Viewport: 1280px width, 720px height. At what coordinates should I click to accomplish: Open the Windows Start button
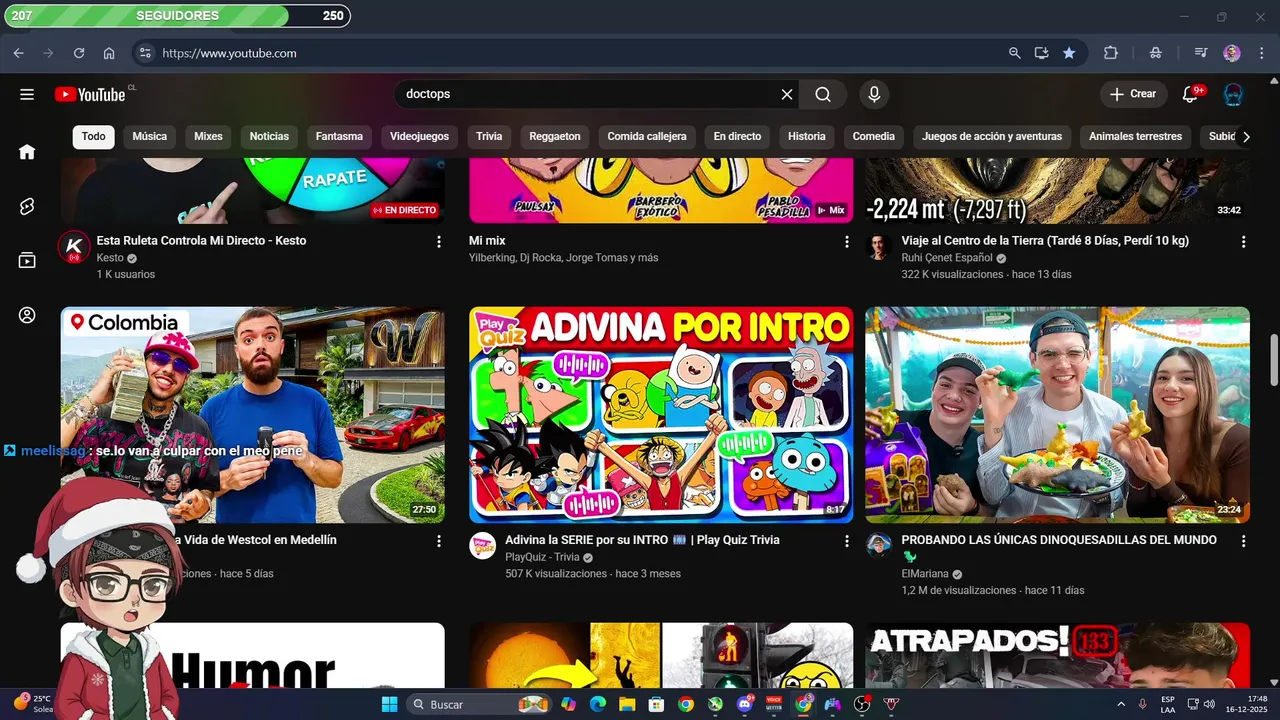click(389, 704)
